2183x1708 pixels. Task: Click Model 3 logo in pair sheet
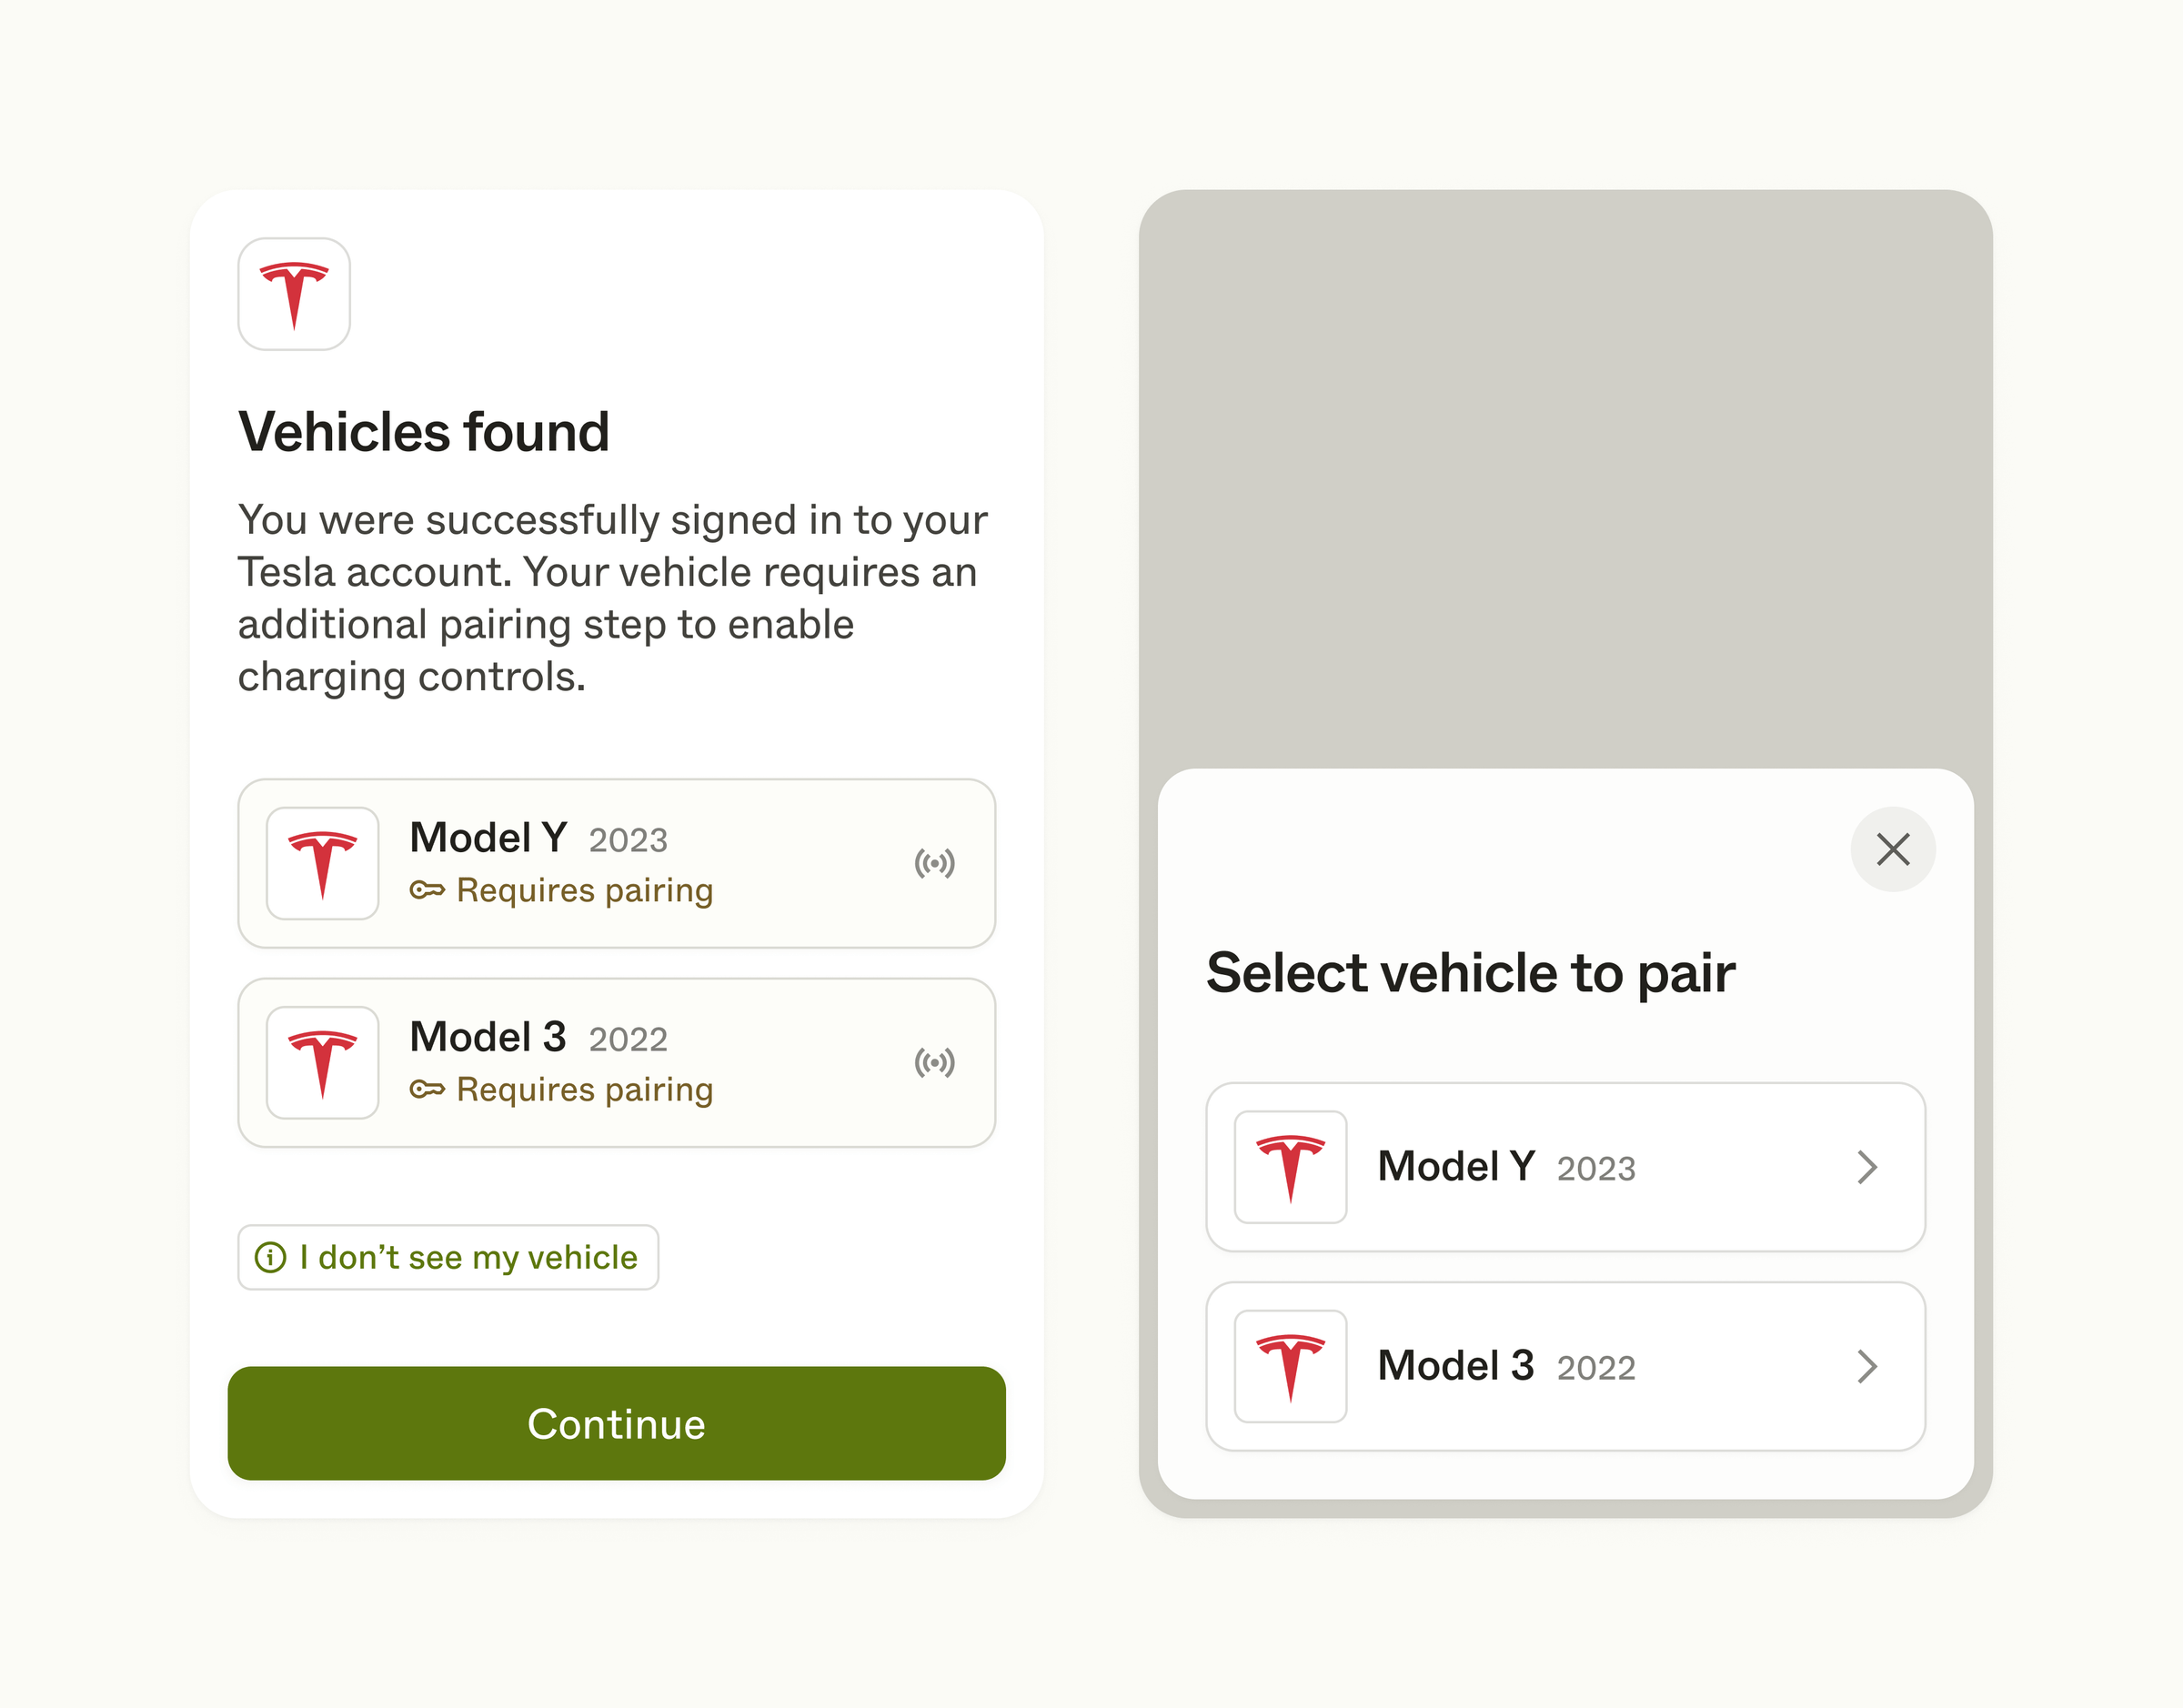[1290, 1366]
